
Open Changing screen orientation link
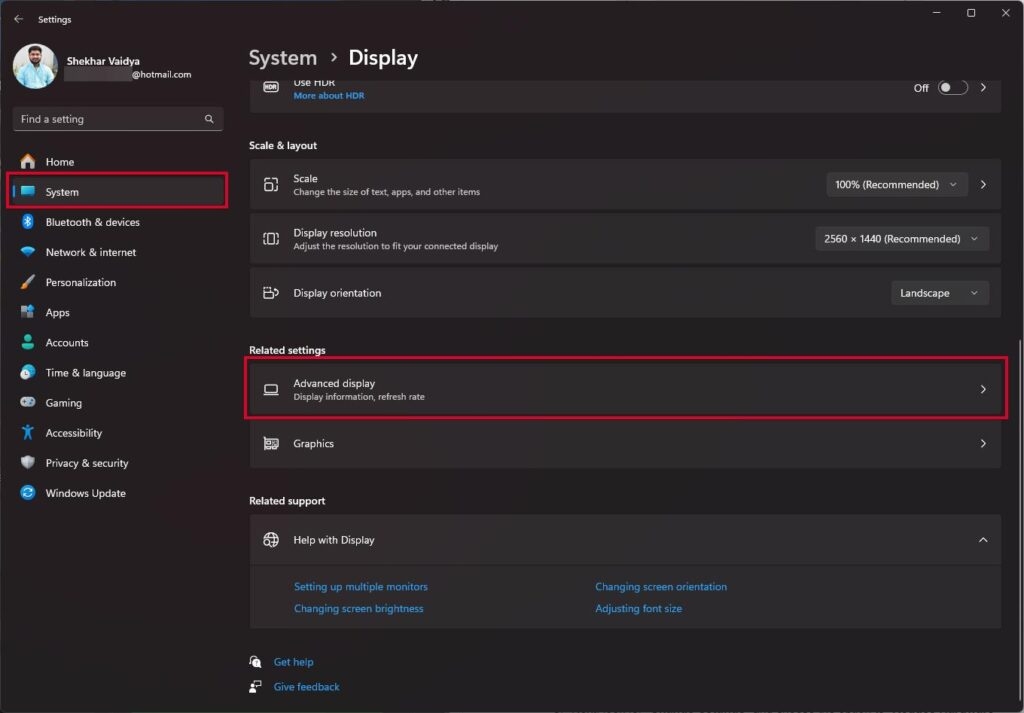pyautogui.click(x=661, y=586)
